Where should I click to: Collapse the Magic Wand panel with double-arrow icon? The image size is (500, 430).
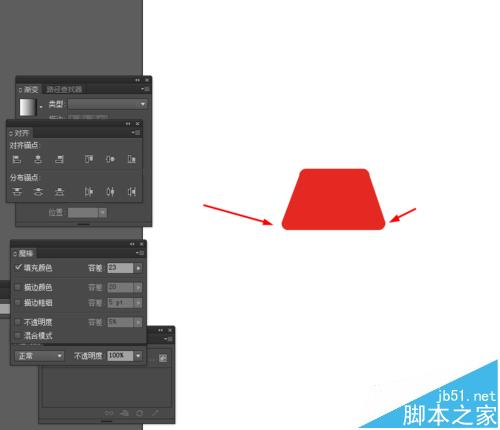(x=132, y=244)
